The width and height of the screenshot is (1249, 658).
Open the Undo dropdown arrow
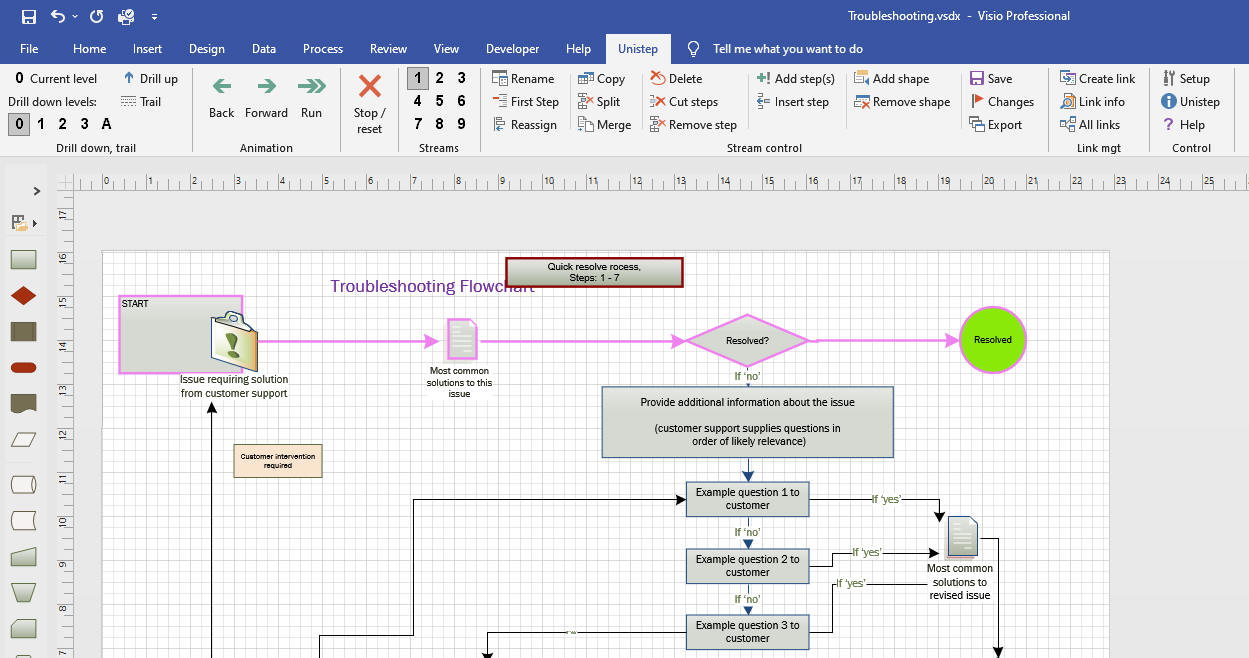(x=76, y=17)
